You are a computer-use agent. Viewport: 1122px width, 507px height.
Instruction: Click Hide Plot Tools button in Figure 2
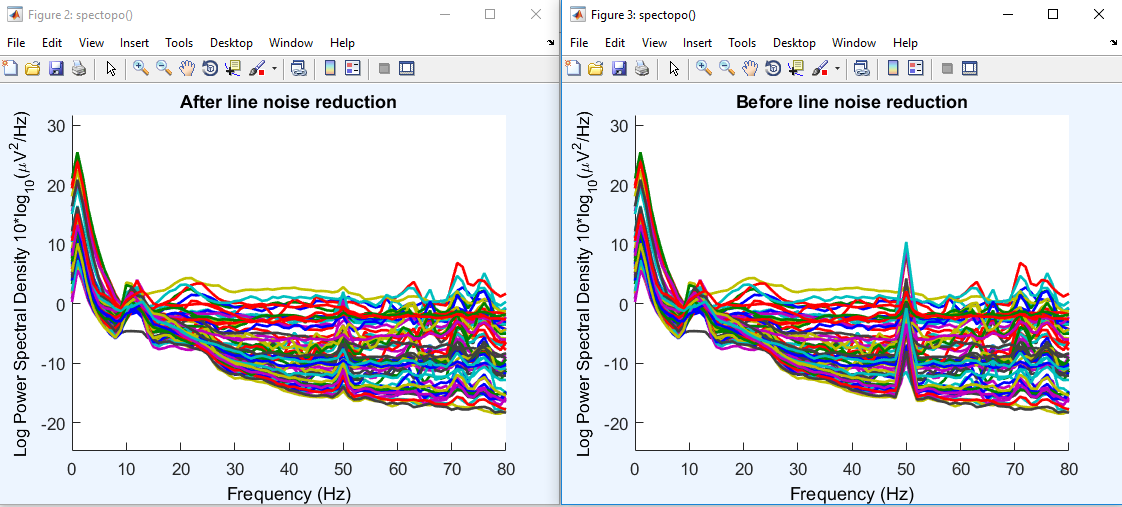click(x=384, y=68)
